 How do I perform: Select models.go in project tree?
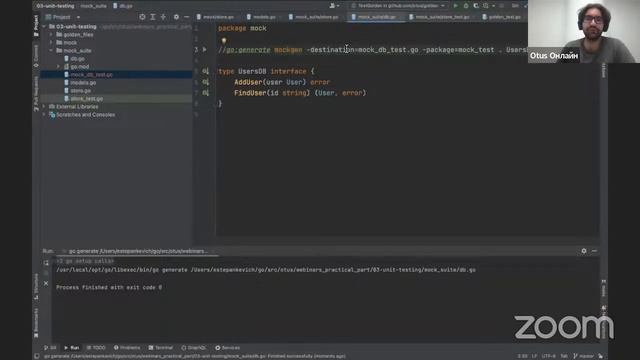83,82
